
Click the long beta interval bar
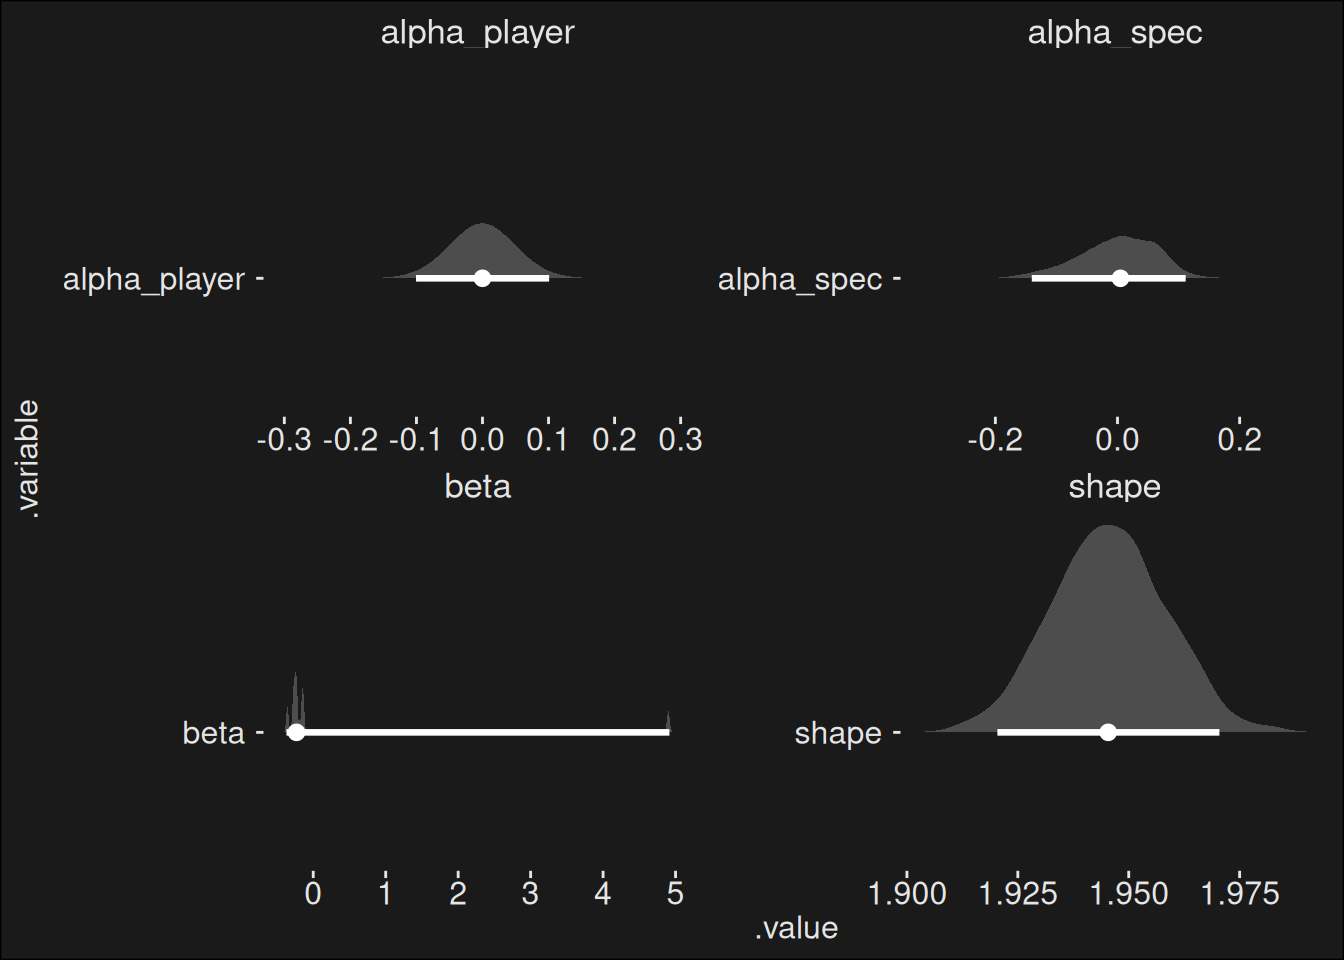point(482,732)
